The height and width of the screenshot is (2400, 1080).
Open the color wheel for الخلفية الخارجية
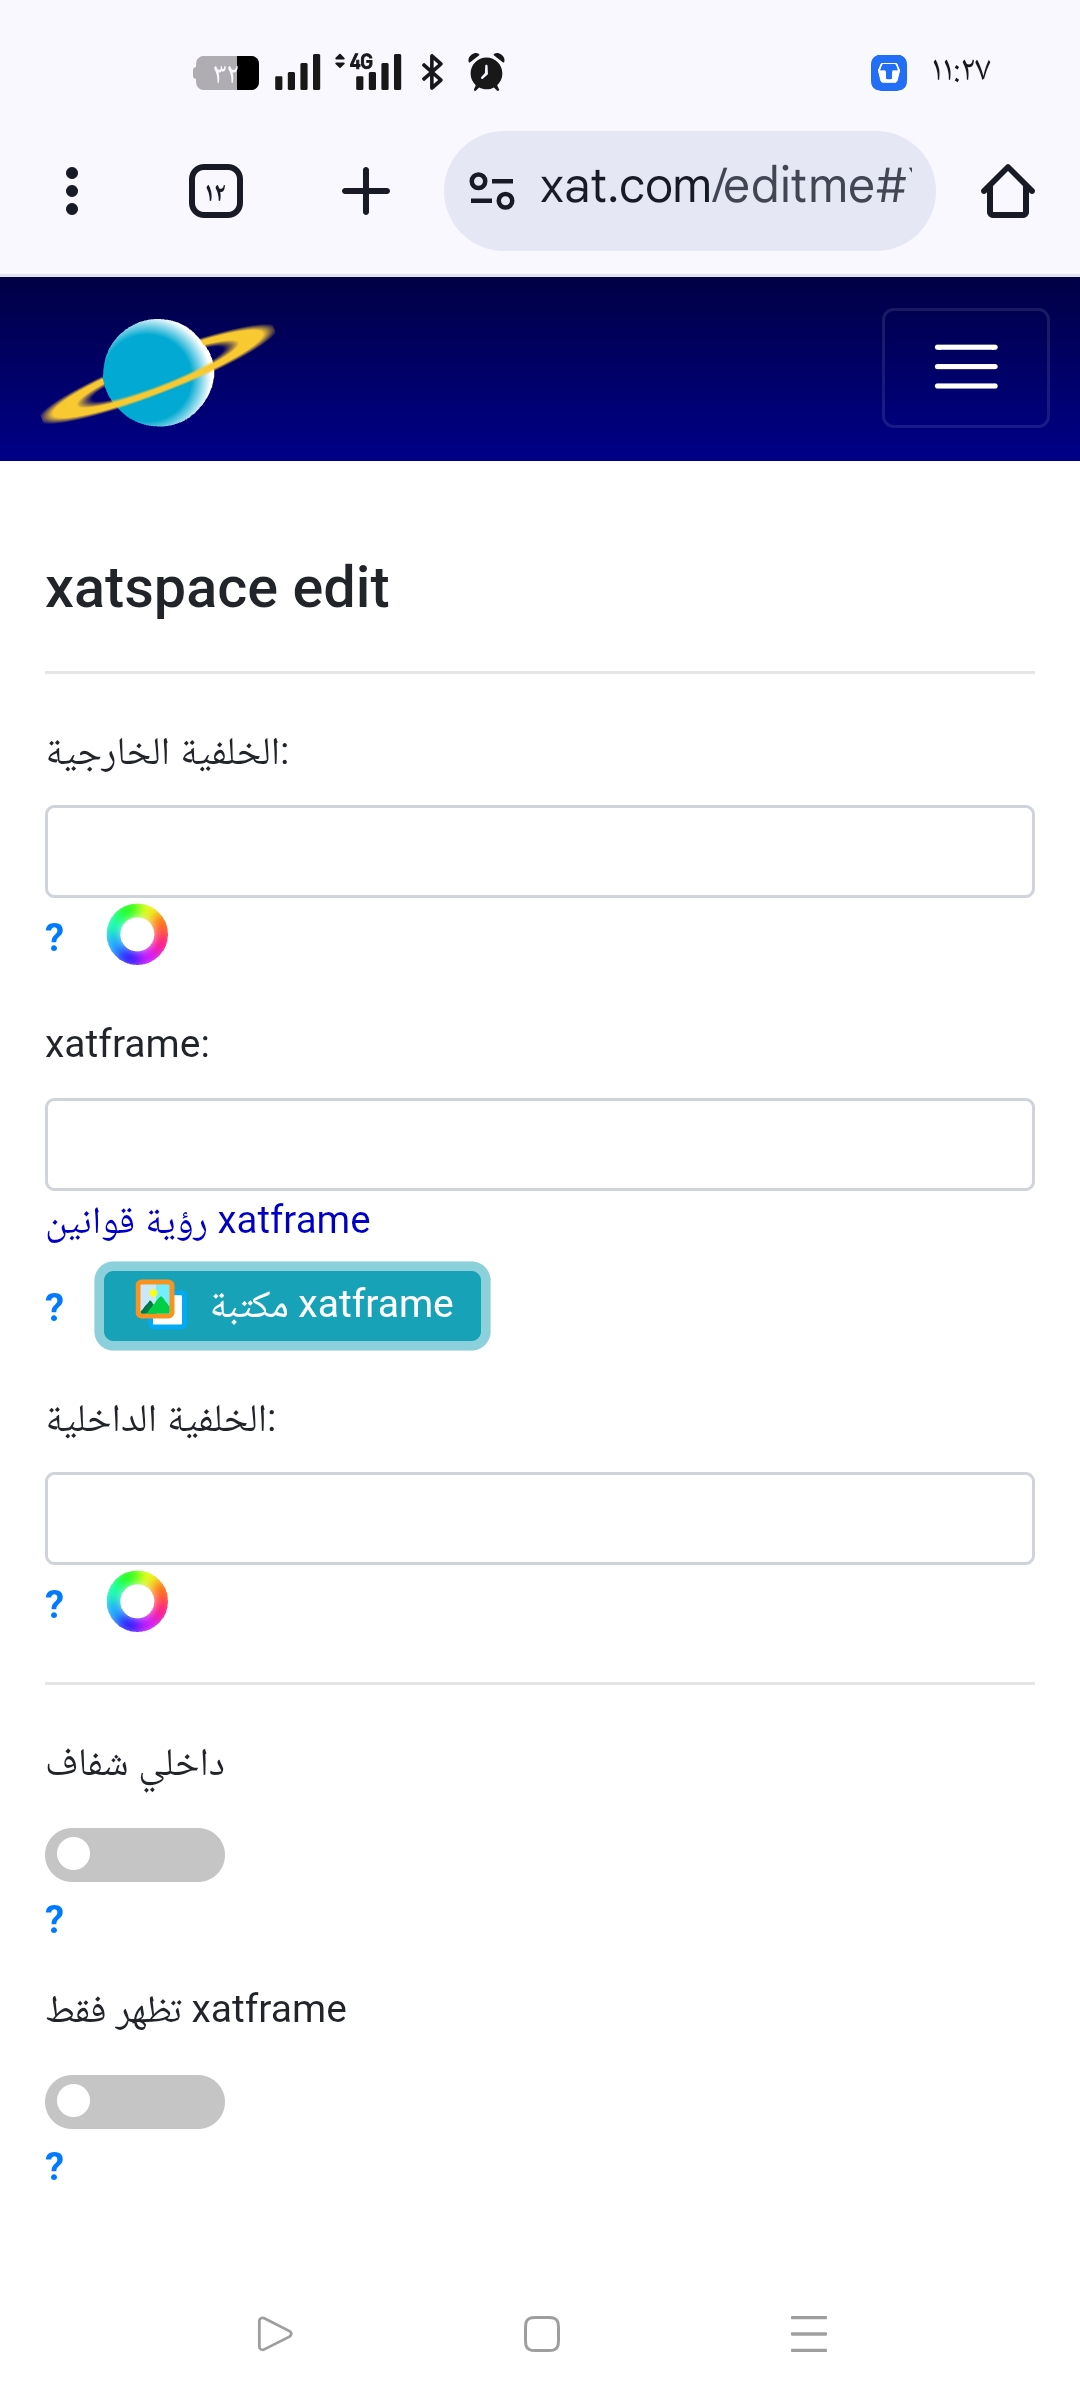pos(137,935)
